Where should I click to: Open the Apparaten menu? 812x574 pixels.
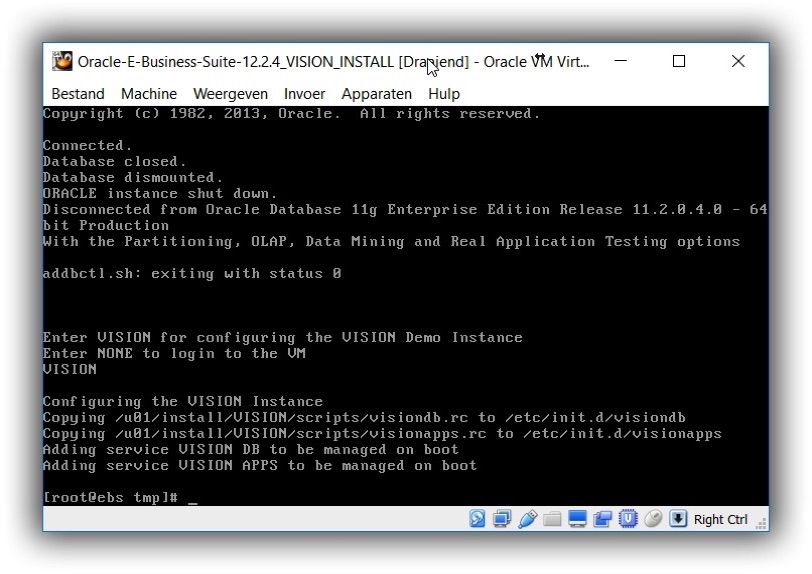point(376,94)
